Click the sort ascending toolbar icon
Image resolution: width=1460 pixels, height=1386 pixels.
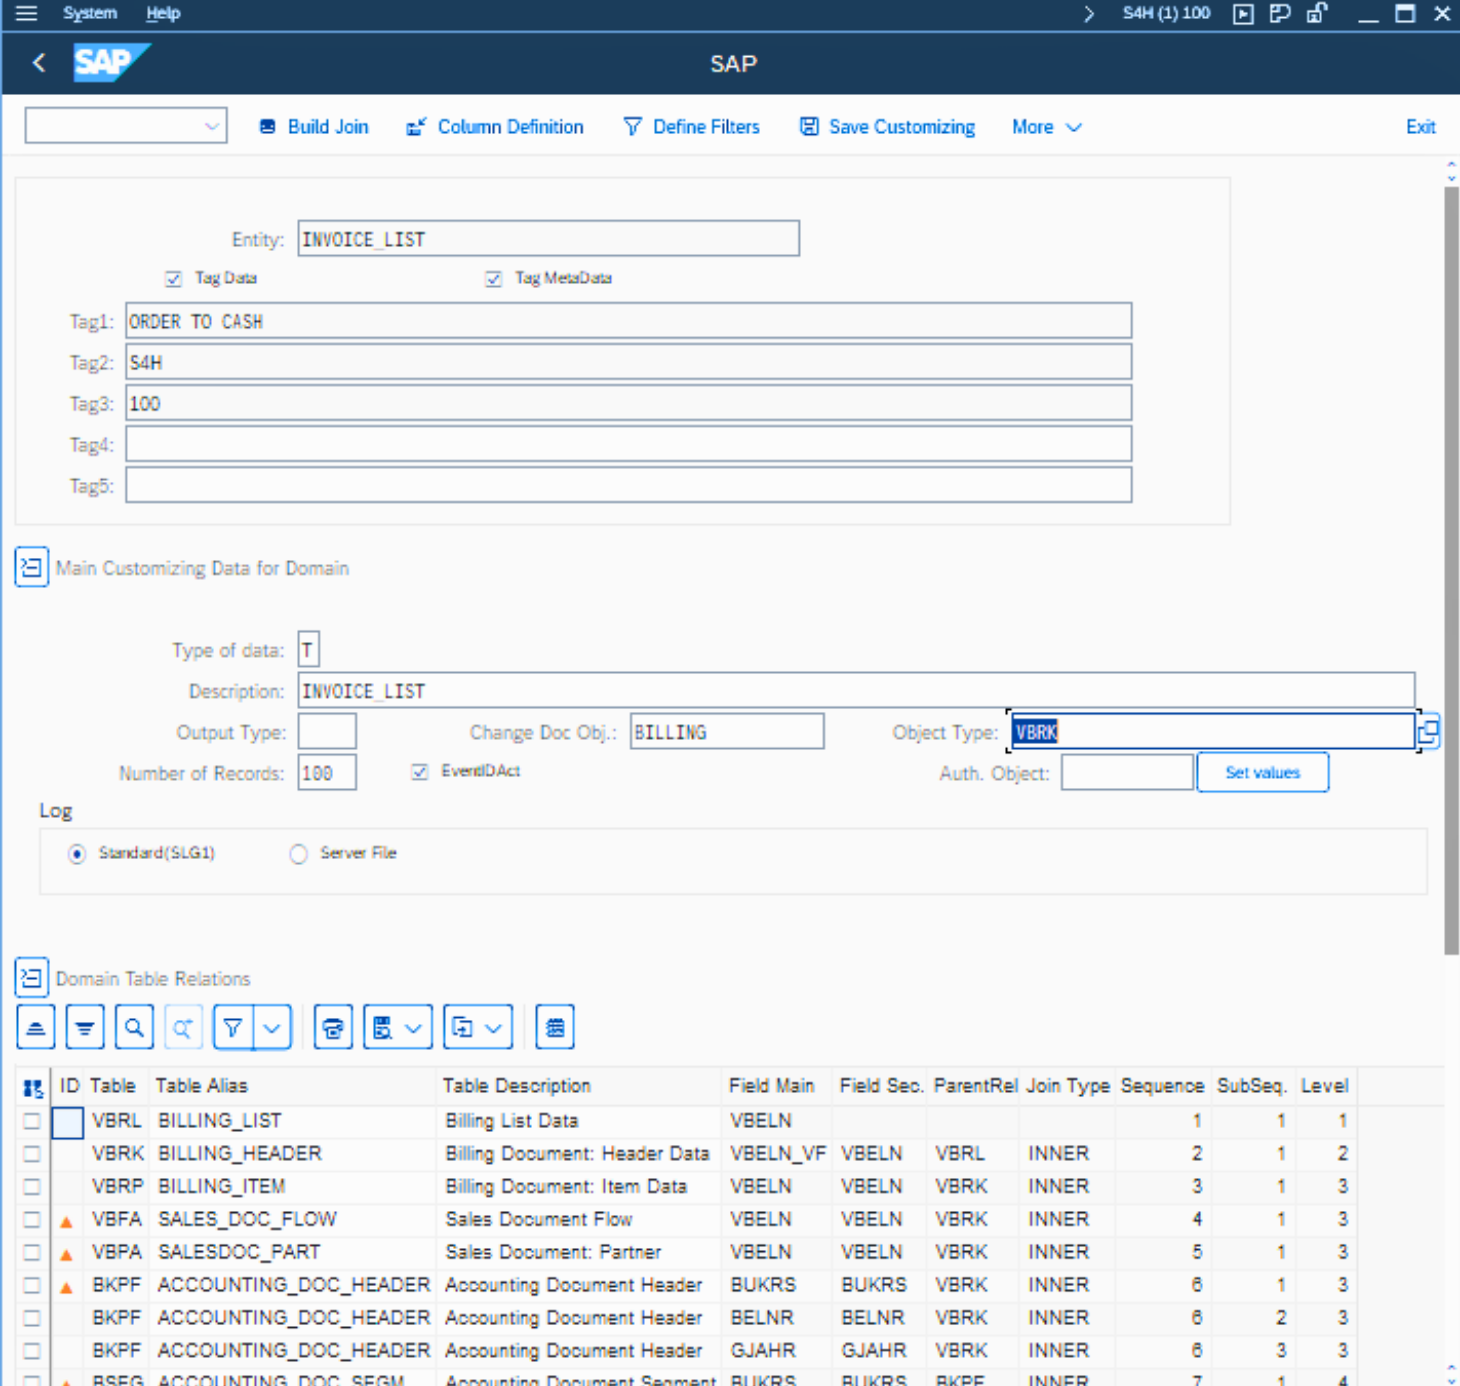[x=36, y=1027]
